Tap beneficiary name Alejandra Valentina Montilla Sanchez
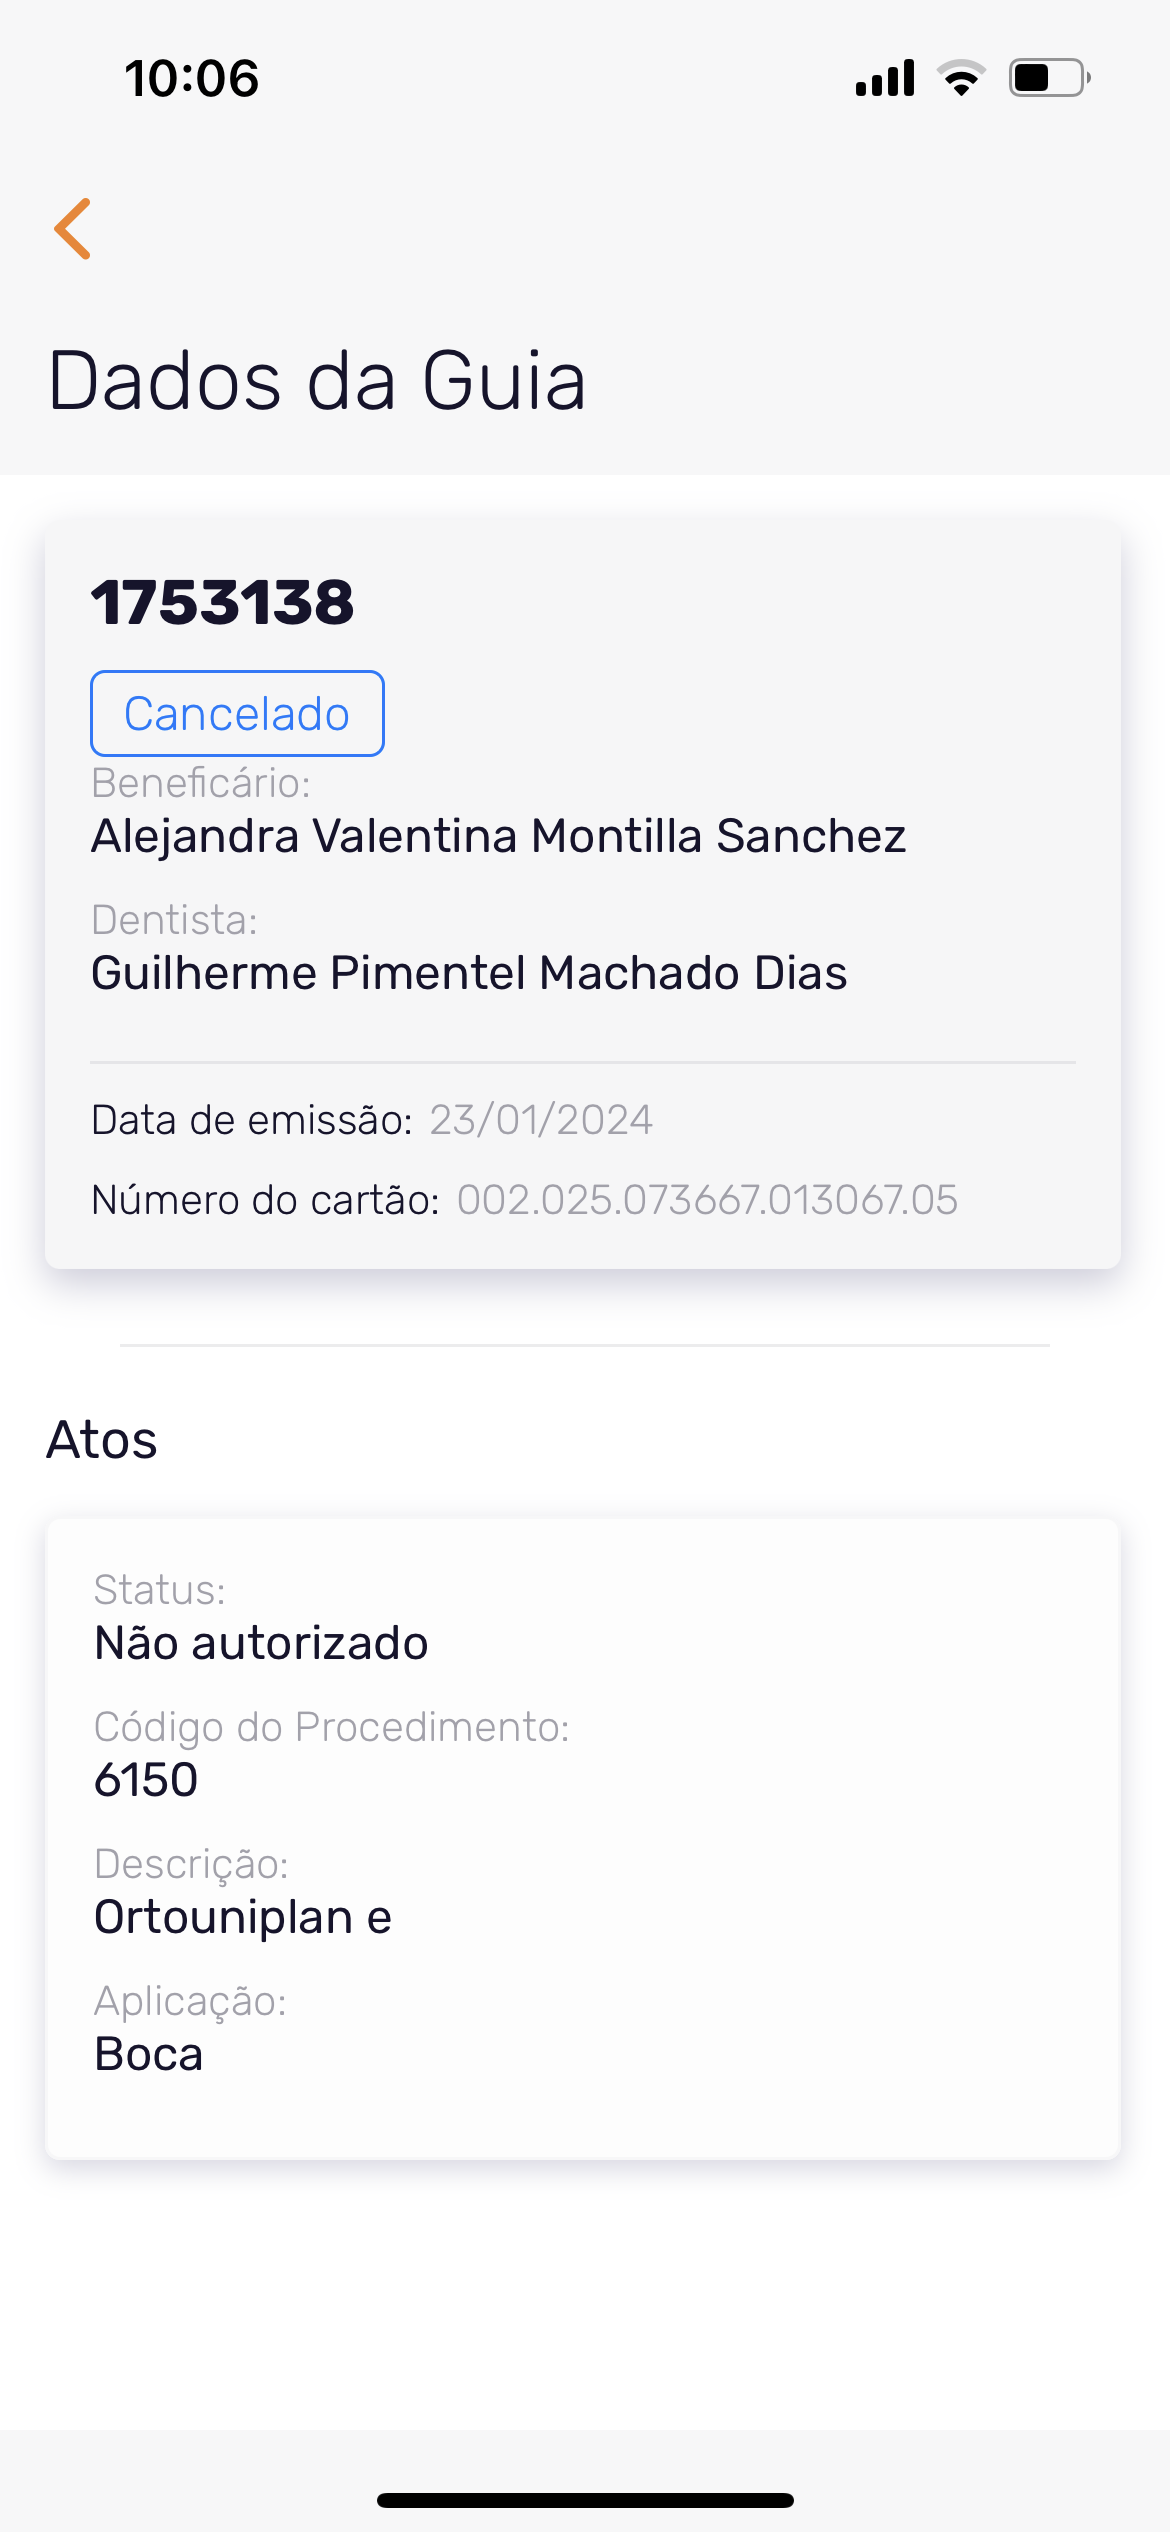The width and height of the screenshot is (1170, 2532). pyautogui.click(x=498, y=836)
